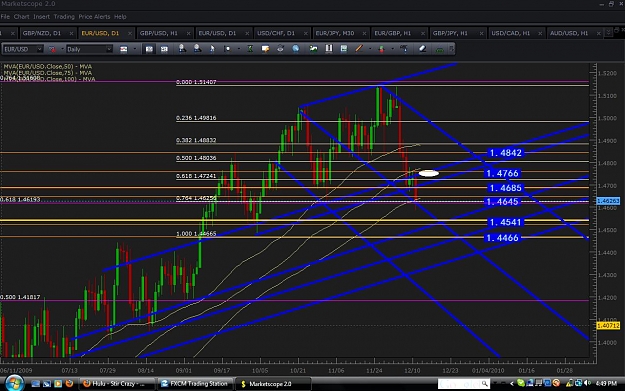625x391 pixels.
Task: Expand arrow next to chart type icon
Action: pyautogui.click(x=134, y=49)
